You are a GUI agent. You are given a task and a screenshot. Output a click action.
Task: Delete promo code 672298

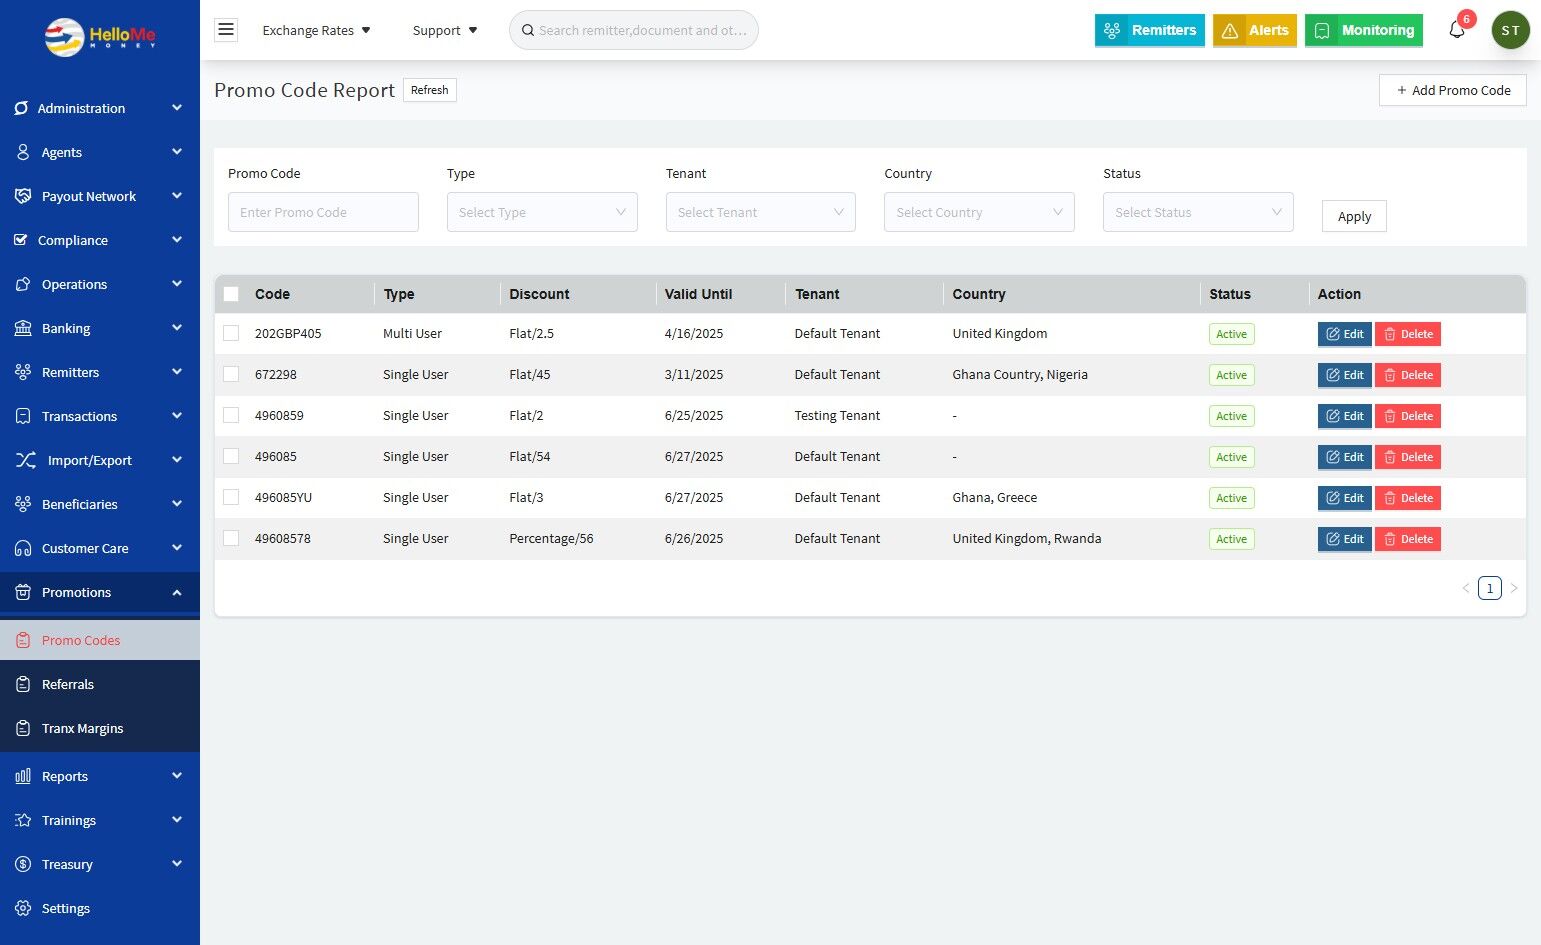pos(1407,375)
